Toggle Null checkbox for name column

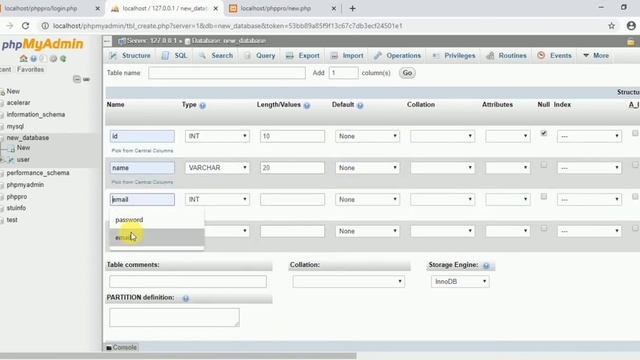click(543, 165)
